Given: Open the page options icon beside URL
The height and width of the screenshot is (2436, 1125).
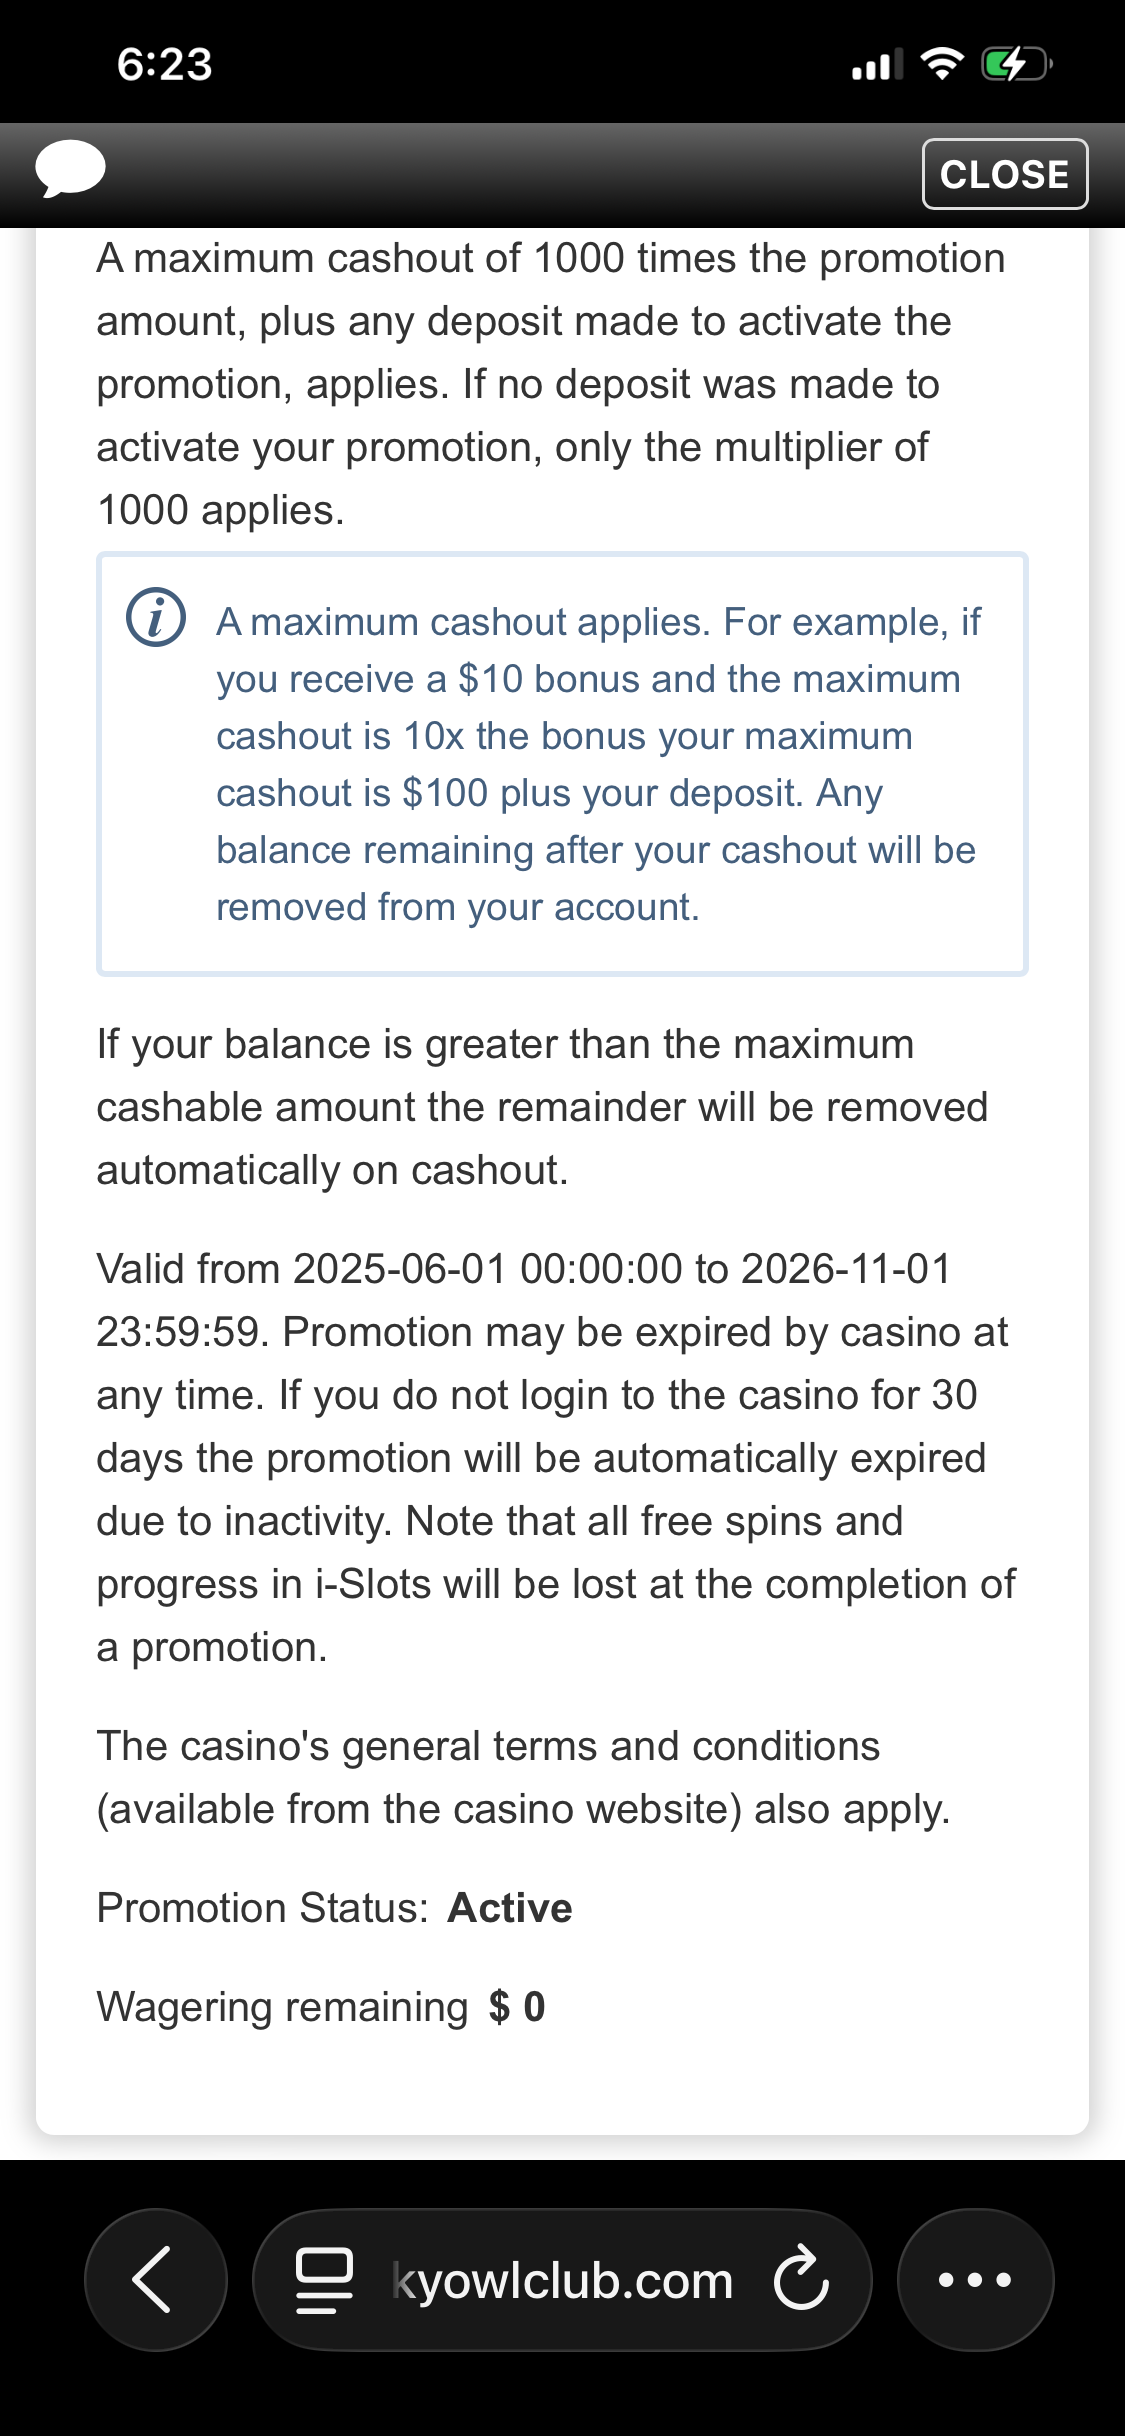Looking at the screenshot, I should click(324, 2280).
